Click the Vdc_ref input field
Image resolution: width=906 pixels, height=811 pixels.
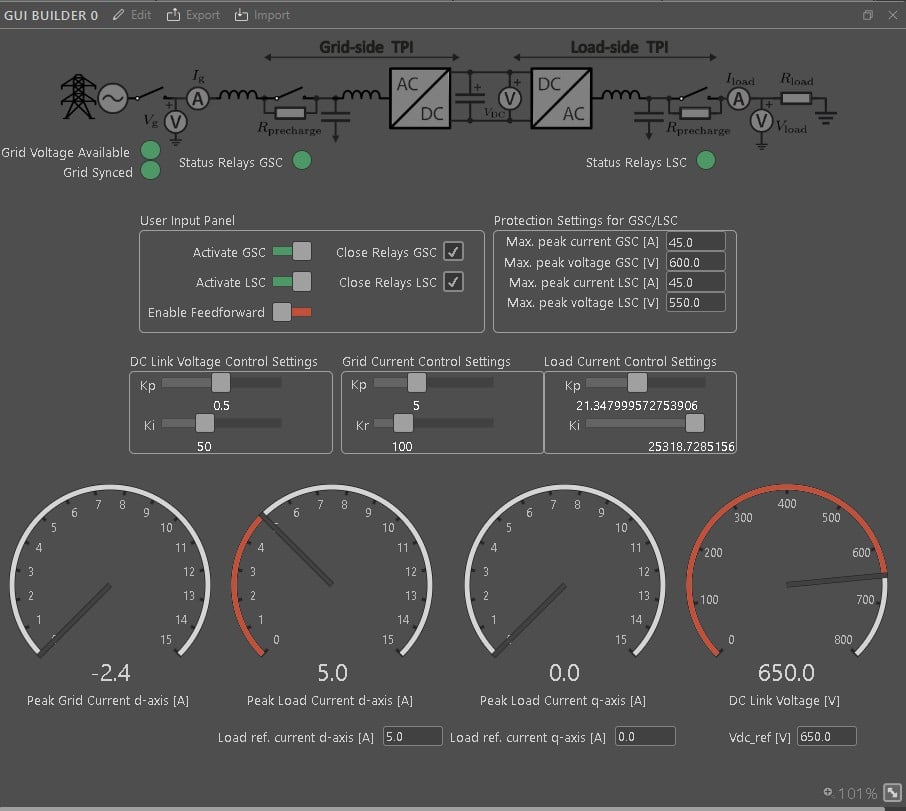(826, 737)
